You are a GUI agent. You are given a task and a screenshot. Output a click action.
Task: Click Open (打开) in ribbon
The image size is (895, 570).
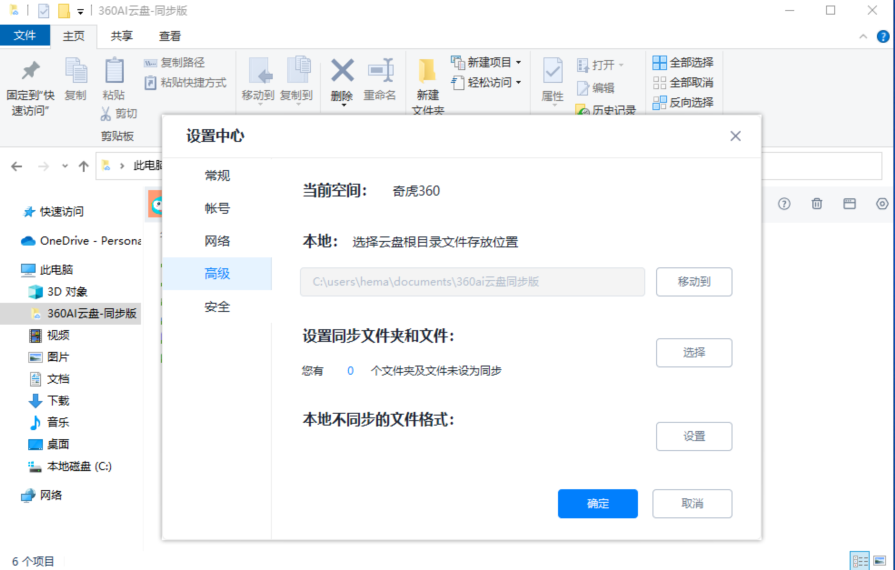coord(600,65)
